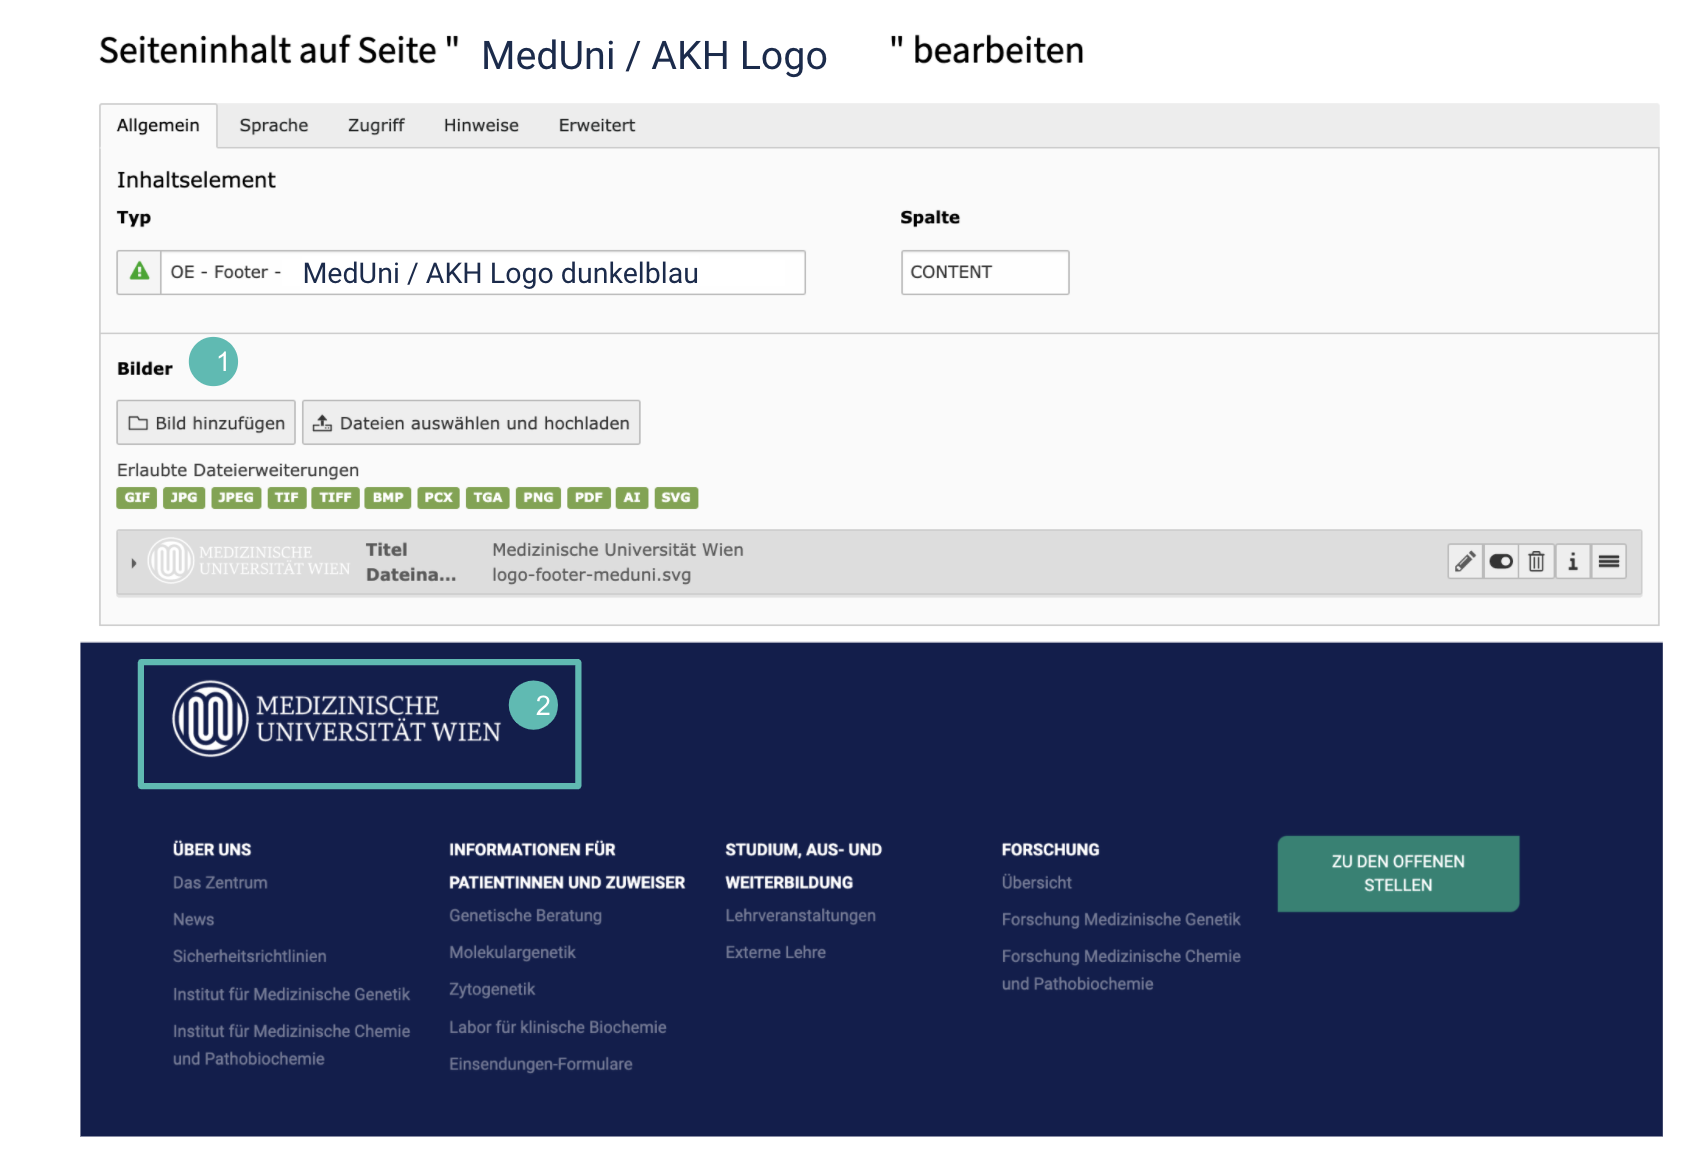Click the title text Medizinische Universität Wien
The width and height of the screenshot is (1700, 1160).
(x=618, y=550)
